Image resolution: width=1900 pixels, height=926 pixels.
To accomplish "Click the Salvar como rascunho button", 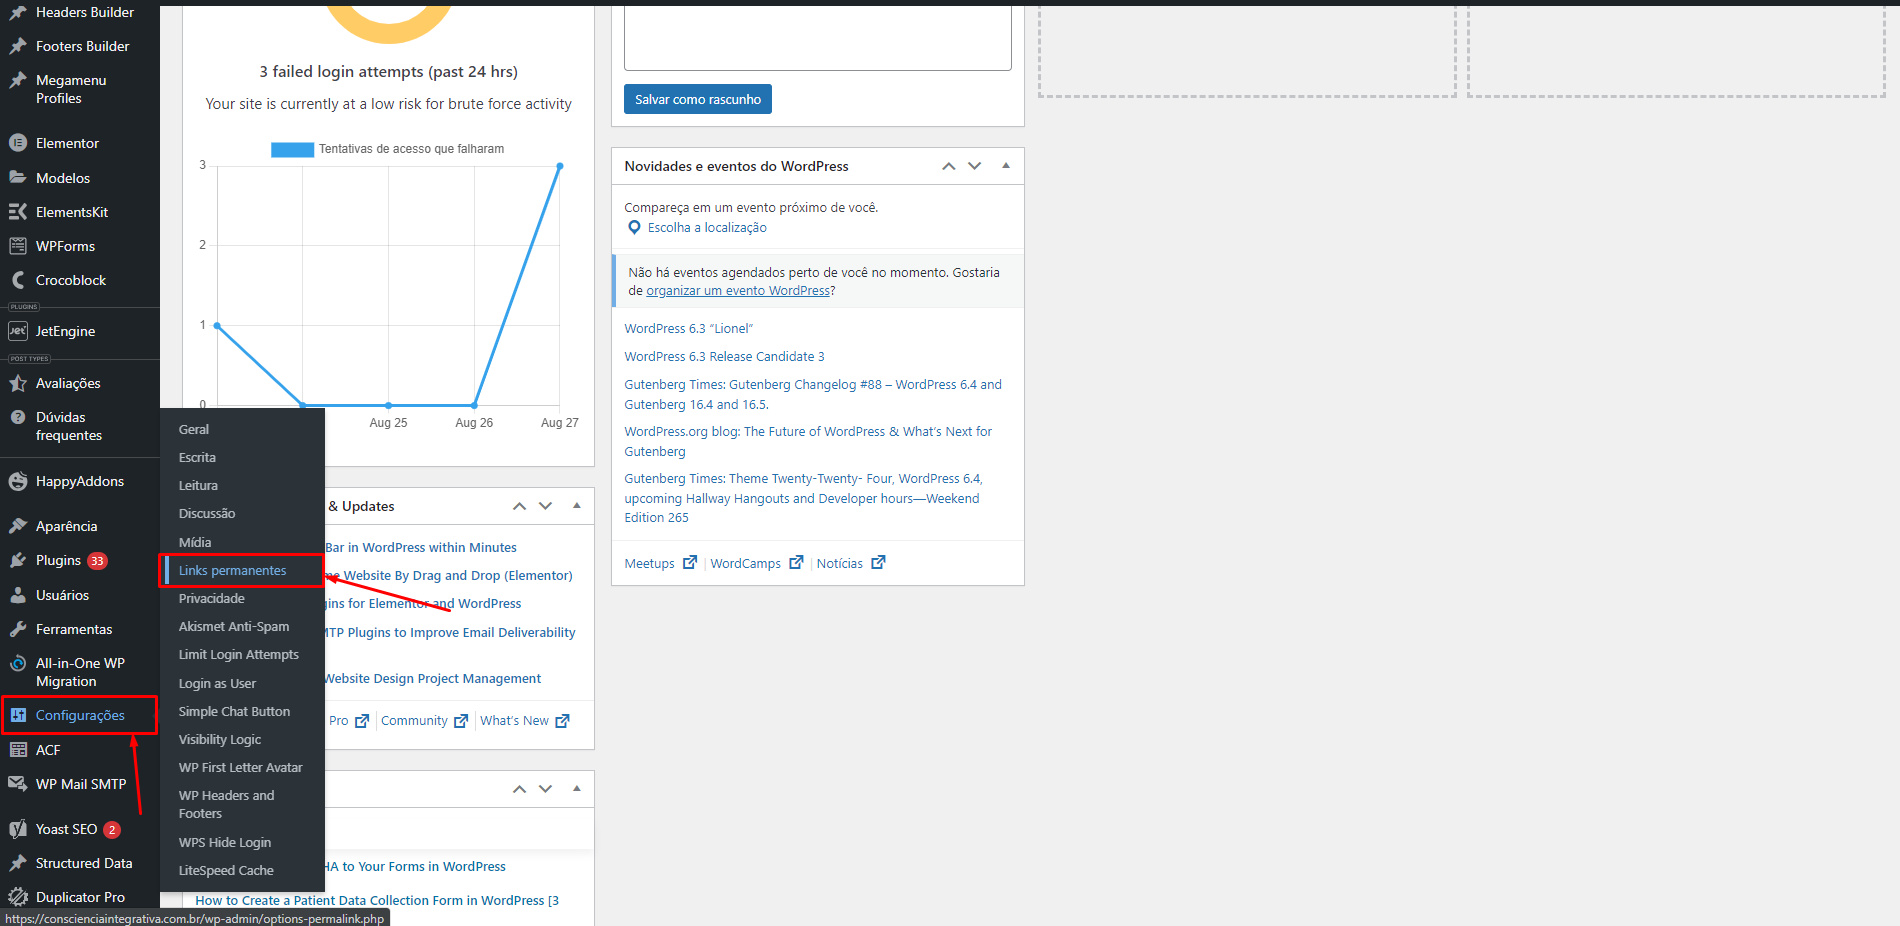I will tap(698, 99).
